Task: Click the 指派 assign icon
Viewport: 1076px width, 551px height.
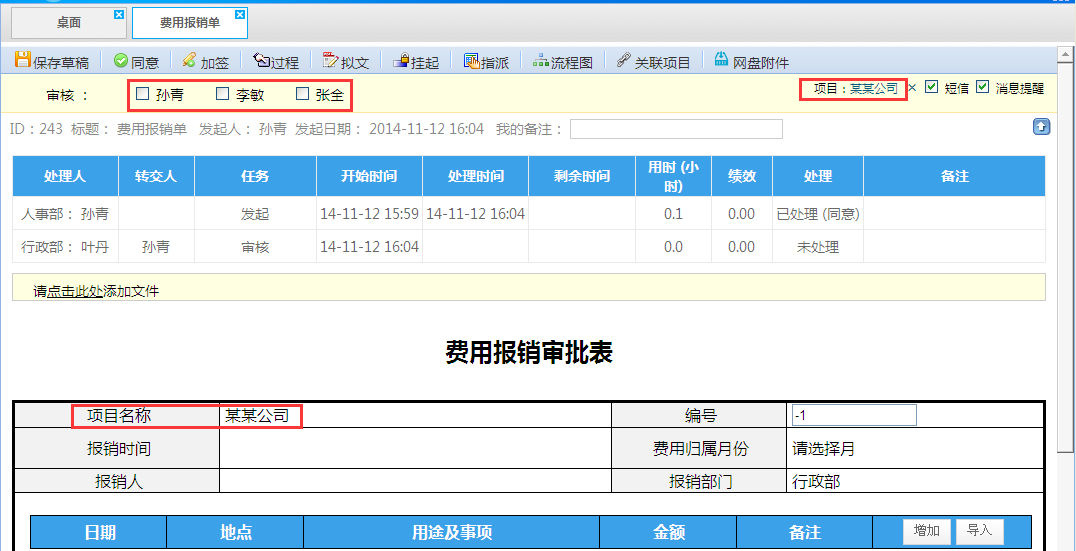Action: (471, 60)
